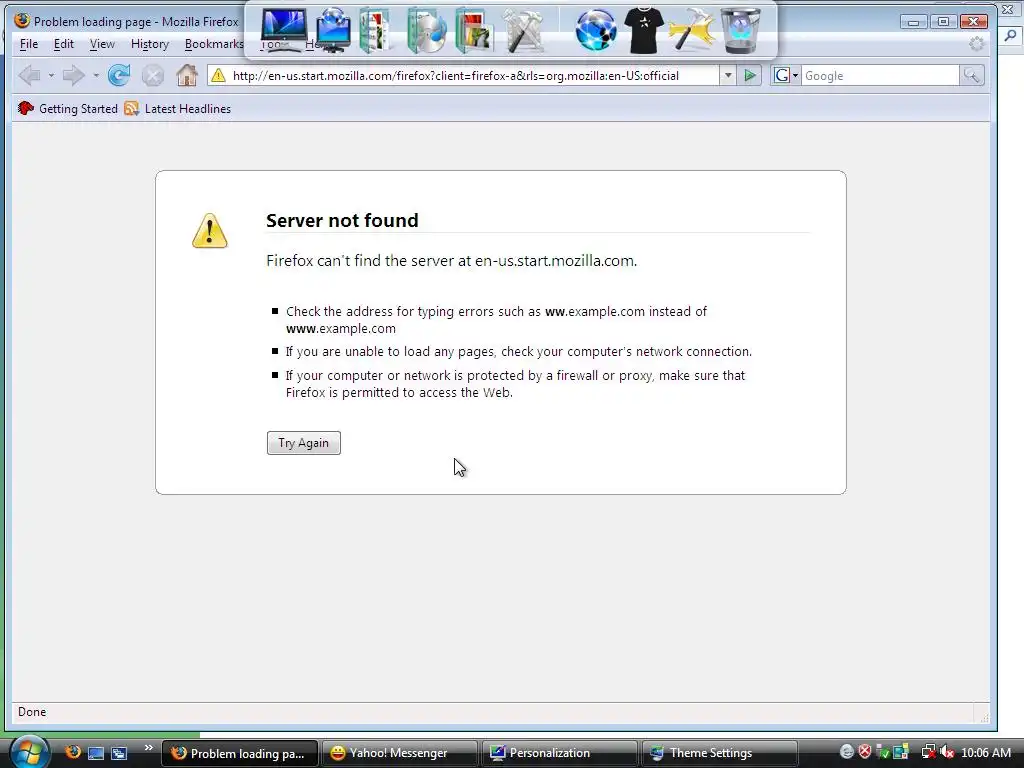Click the Problem loading page taskbar button
1024x768 pixels.
pyautogui.click(x=239, y=753)
